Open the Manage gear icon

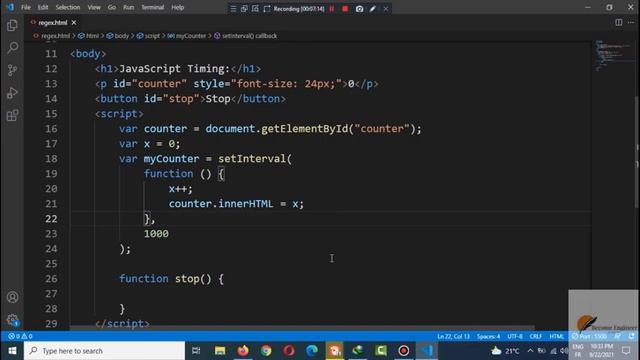click(12, 320)
